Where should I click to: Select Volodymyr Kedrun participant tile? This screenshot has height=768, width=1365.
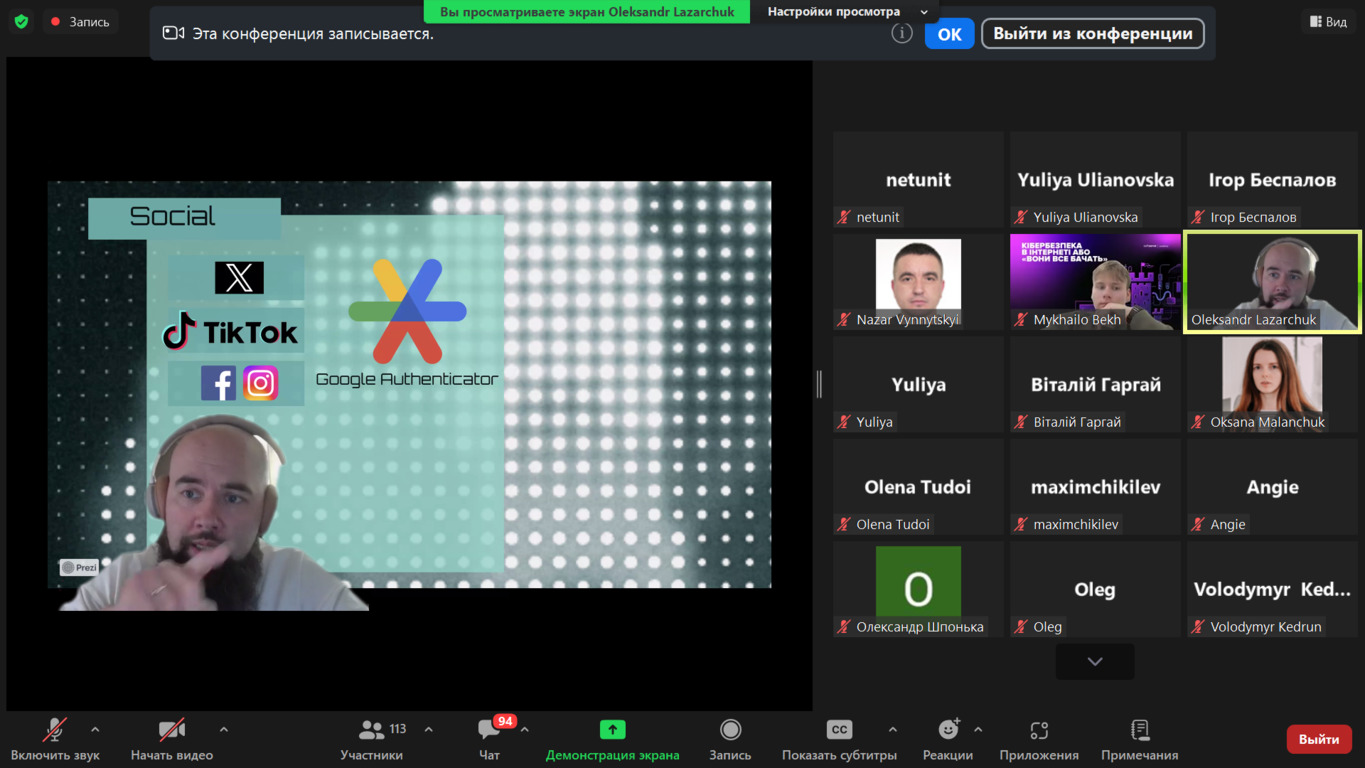1272,589
